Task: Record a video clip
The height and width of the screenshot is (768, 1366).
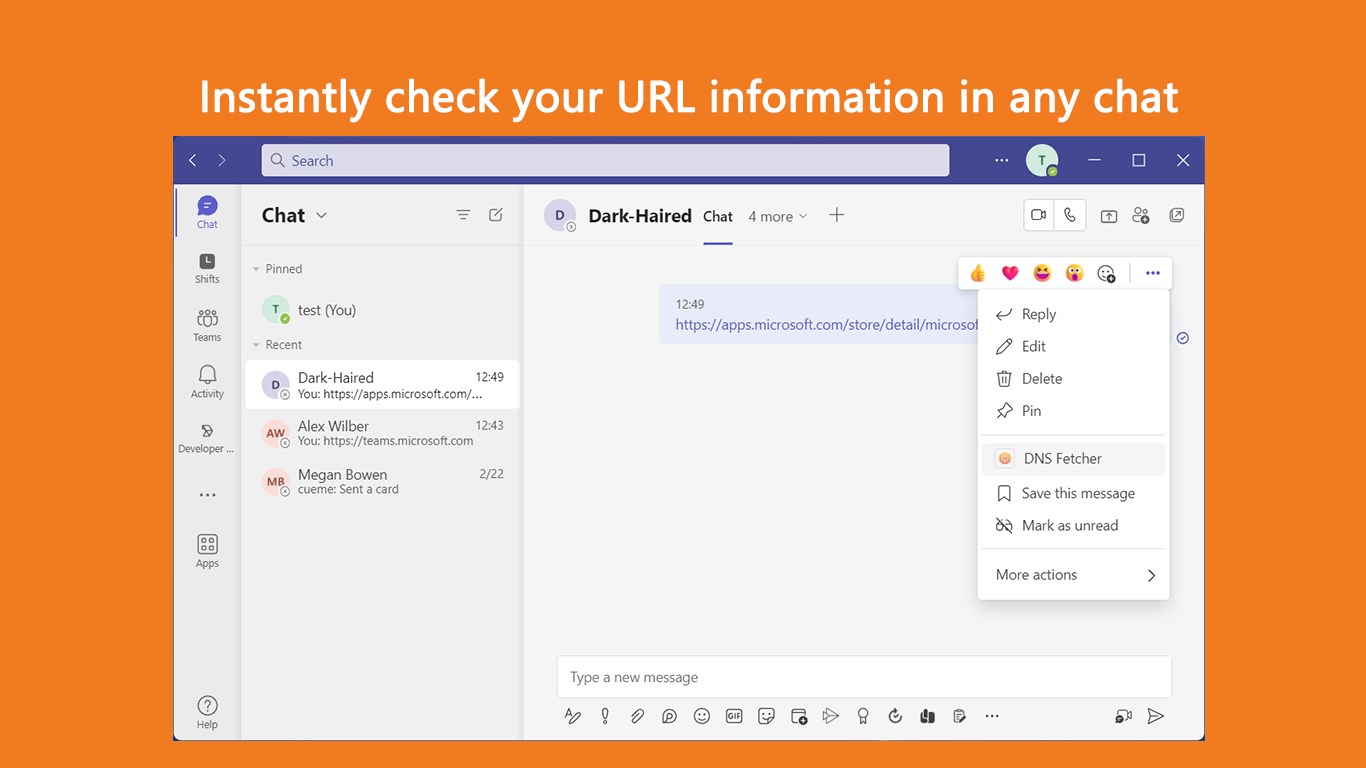Action: pyautogui.click(x=1124, y=716)
